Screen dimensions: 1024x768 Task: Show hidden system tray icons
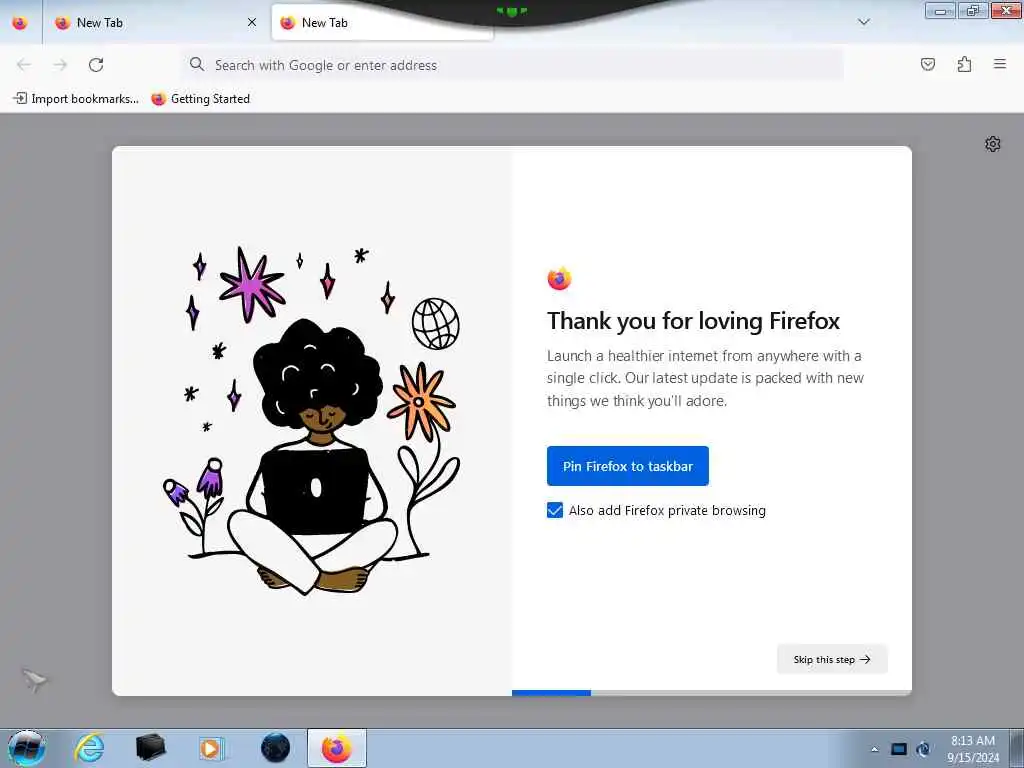click(x=874, y=749)
